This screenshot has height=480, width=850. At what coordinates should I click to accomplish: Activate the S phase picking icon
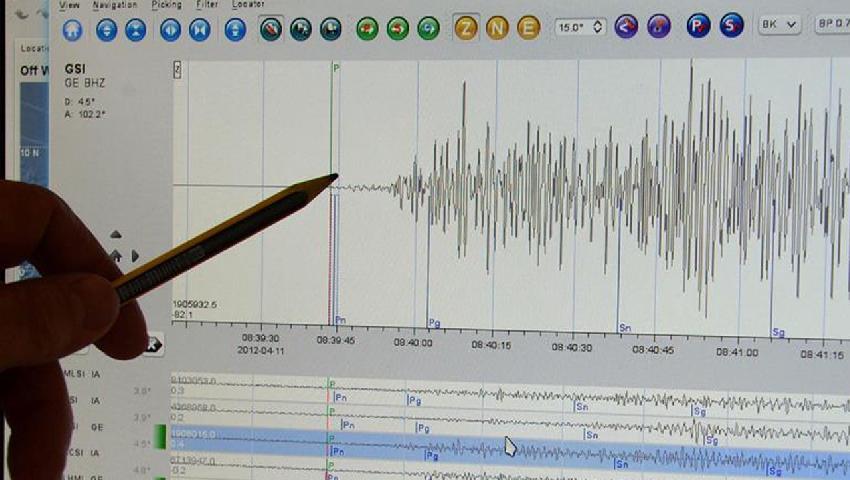point(732,26)
